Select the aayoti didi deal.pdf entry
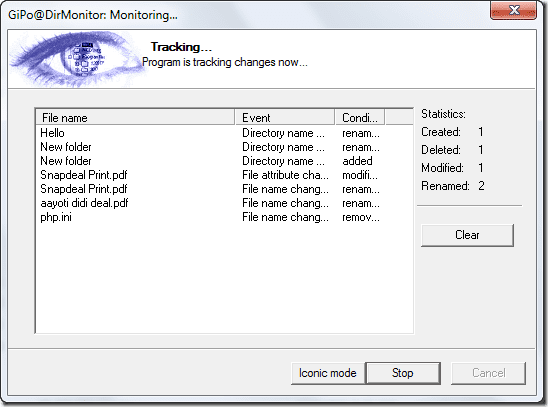Screen dimensions: 548x407 point(224,203)
